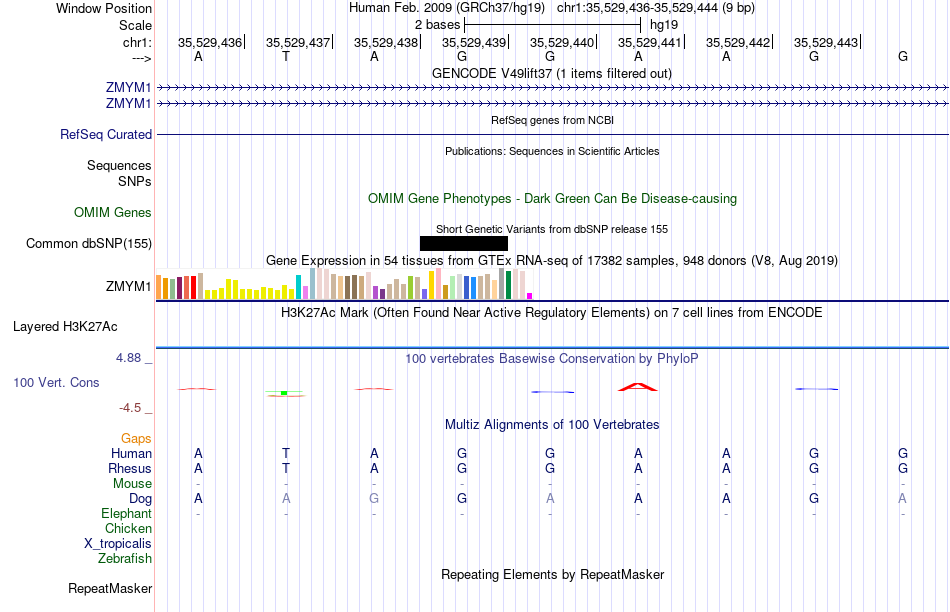Open GENCODE V49lift37 track title
Viewport: 950px width, 612px height.
point(552,73)
